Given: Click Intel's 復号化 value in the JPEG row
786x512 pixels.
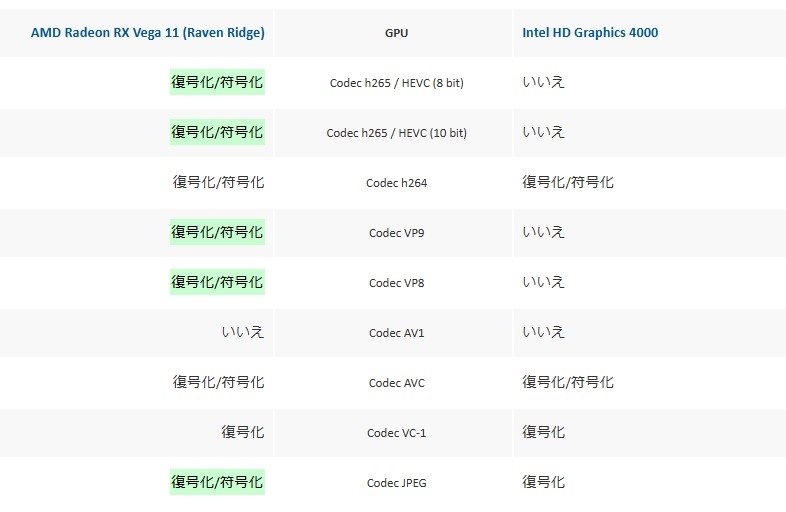Looking at the screenshot, I should tap(543, 482).
